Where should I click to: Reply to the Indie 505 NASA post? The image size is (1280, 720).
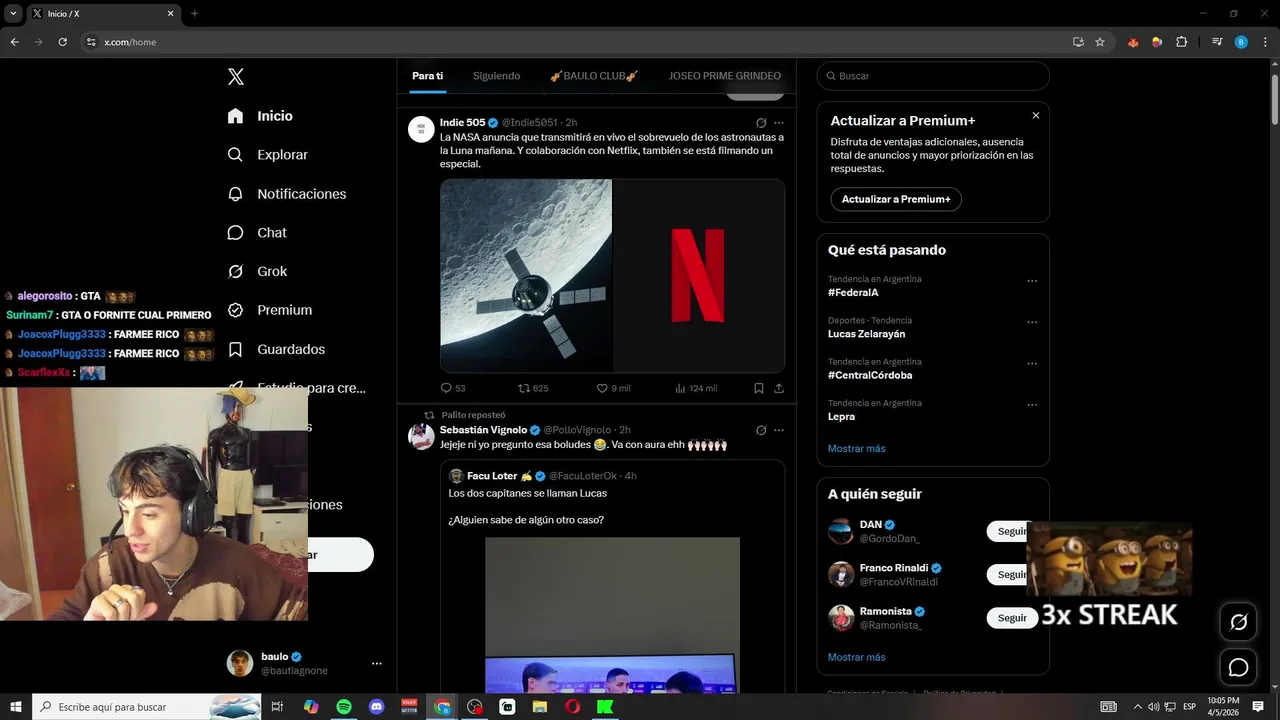(453, 388)
